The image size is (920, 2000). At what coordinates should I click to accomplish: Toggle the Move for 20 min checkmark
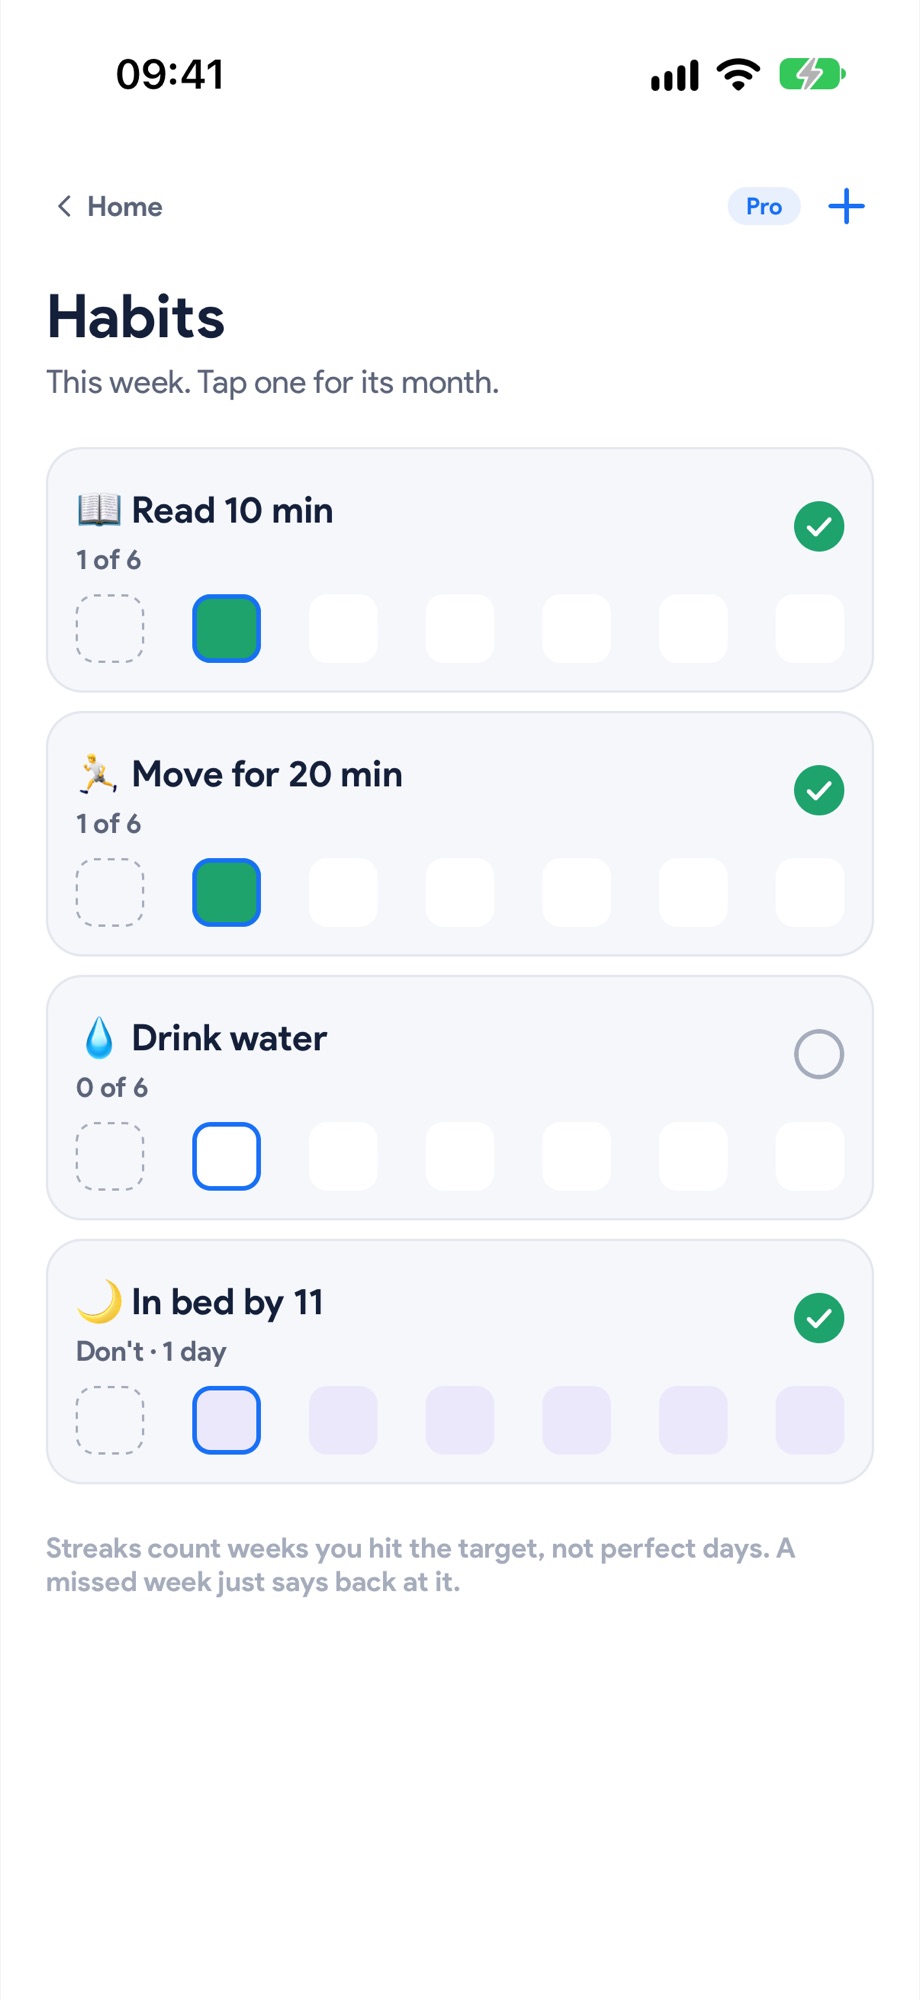[x=819, y=791]
